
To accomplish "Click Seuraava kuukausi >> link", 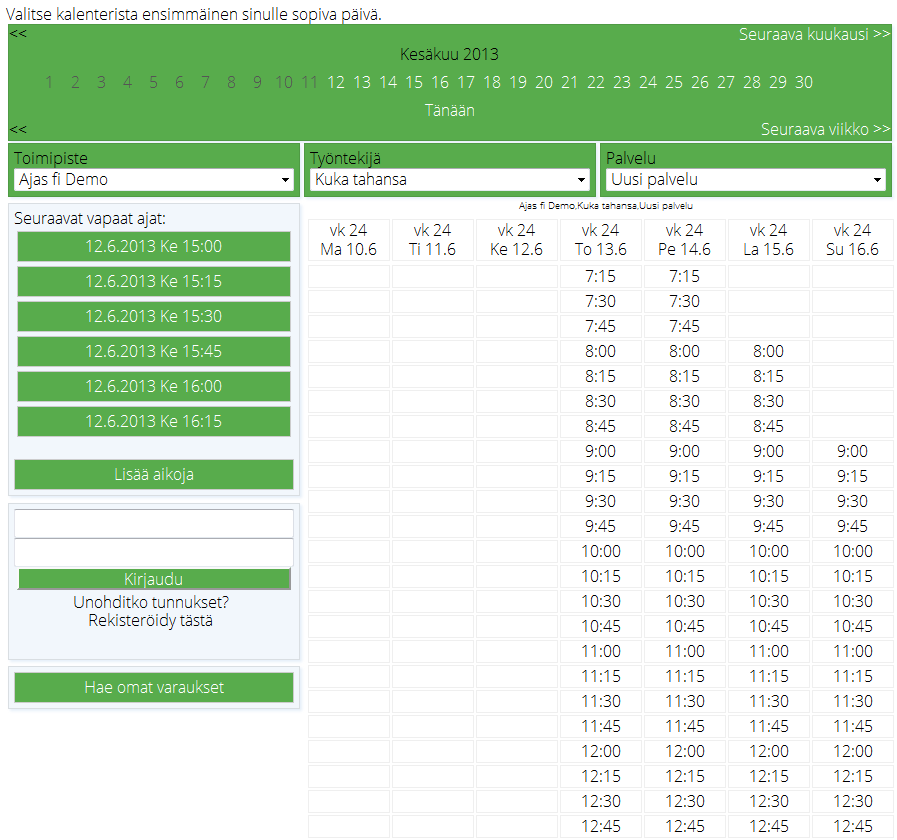I will point(814,33).
